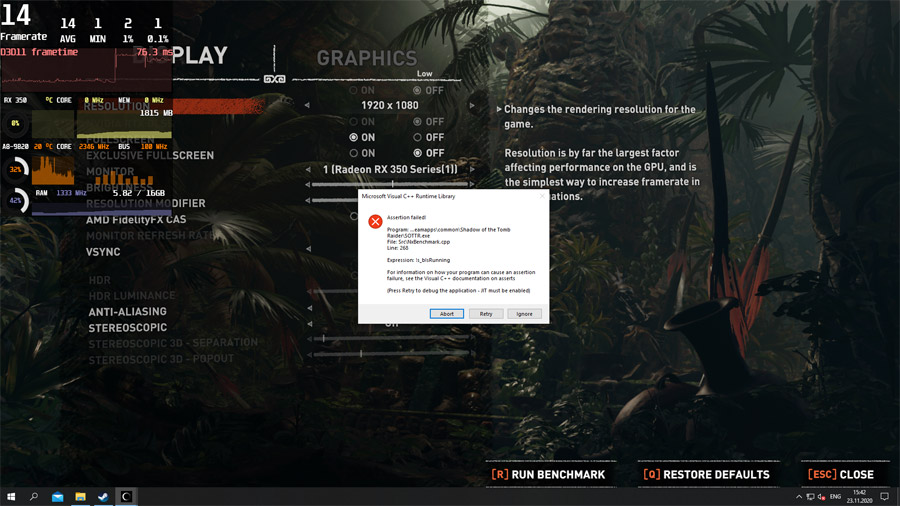Click Ignore in the assertion dialog
The image size is (900, 506).
(524, 314)
